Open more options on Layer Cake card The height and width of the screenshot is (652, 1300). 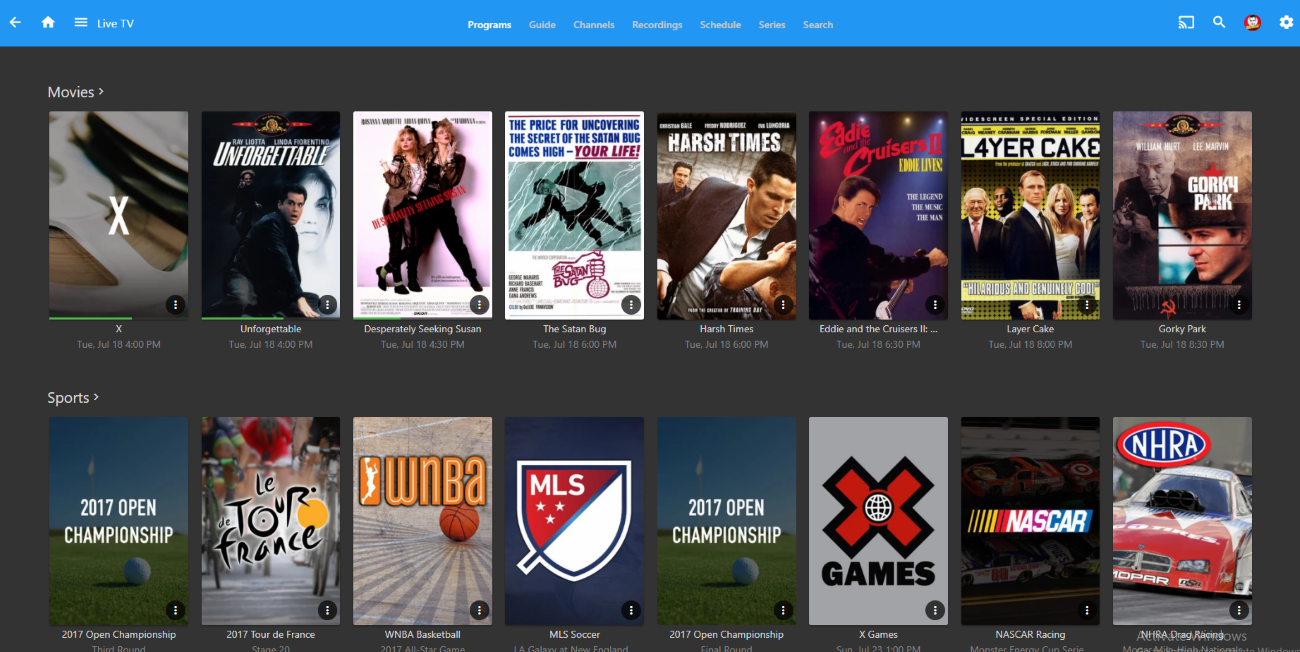pyautogui.click(x=1087, y=304)
